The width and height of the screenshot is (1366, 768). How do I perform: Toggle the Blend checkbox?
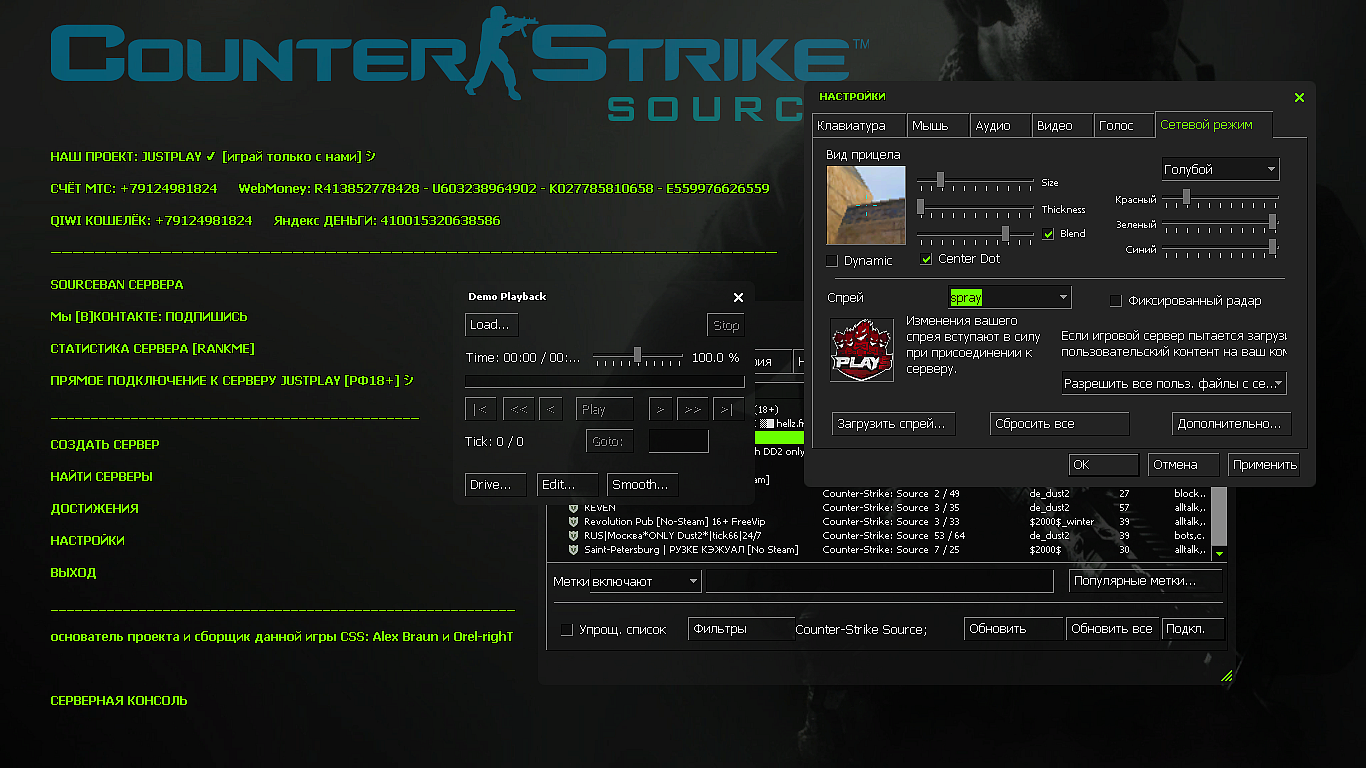click(x=1048, y=234)
